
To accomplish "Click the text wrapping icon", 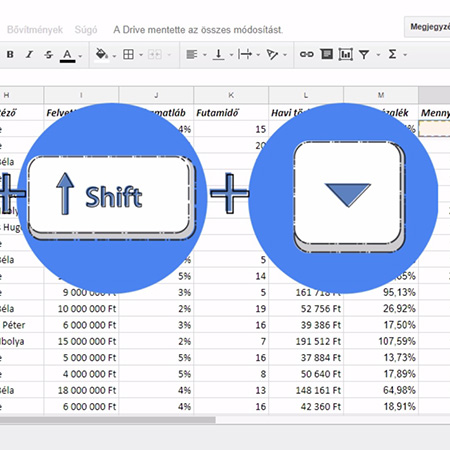I will pos(245,54).
